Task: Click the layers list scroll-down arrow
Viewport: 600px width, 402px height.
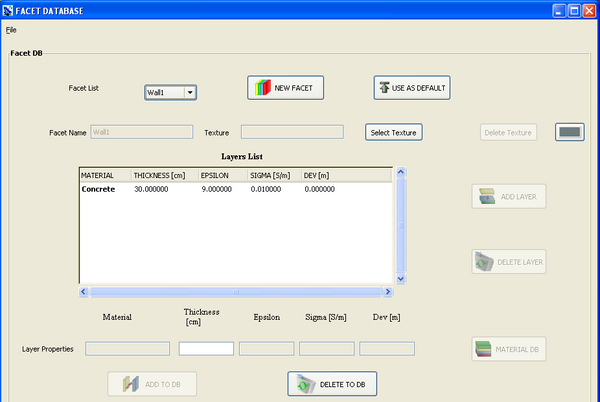Action: pos(400,278)
